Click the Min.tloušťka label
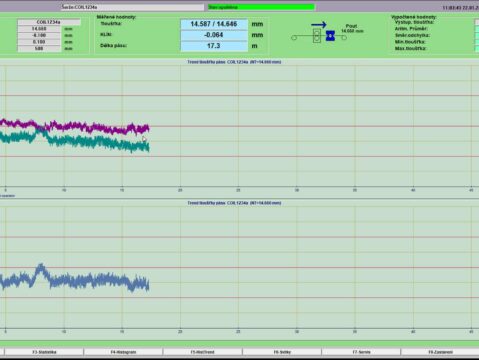The image size is (479, 360). click(x=410, y=42)
